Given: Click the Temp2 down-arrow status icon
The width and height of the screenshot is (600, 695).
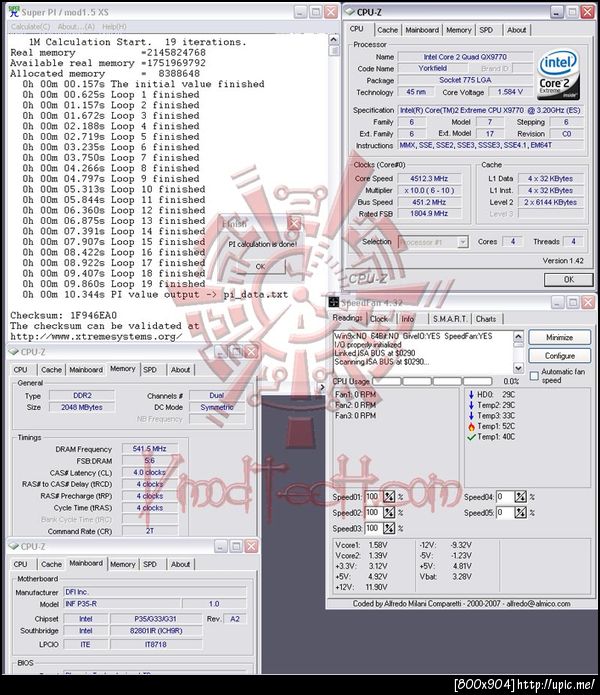Looking at the screenshot, I should pos(471,405).
